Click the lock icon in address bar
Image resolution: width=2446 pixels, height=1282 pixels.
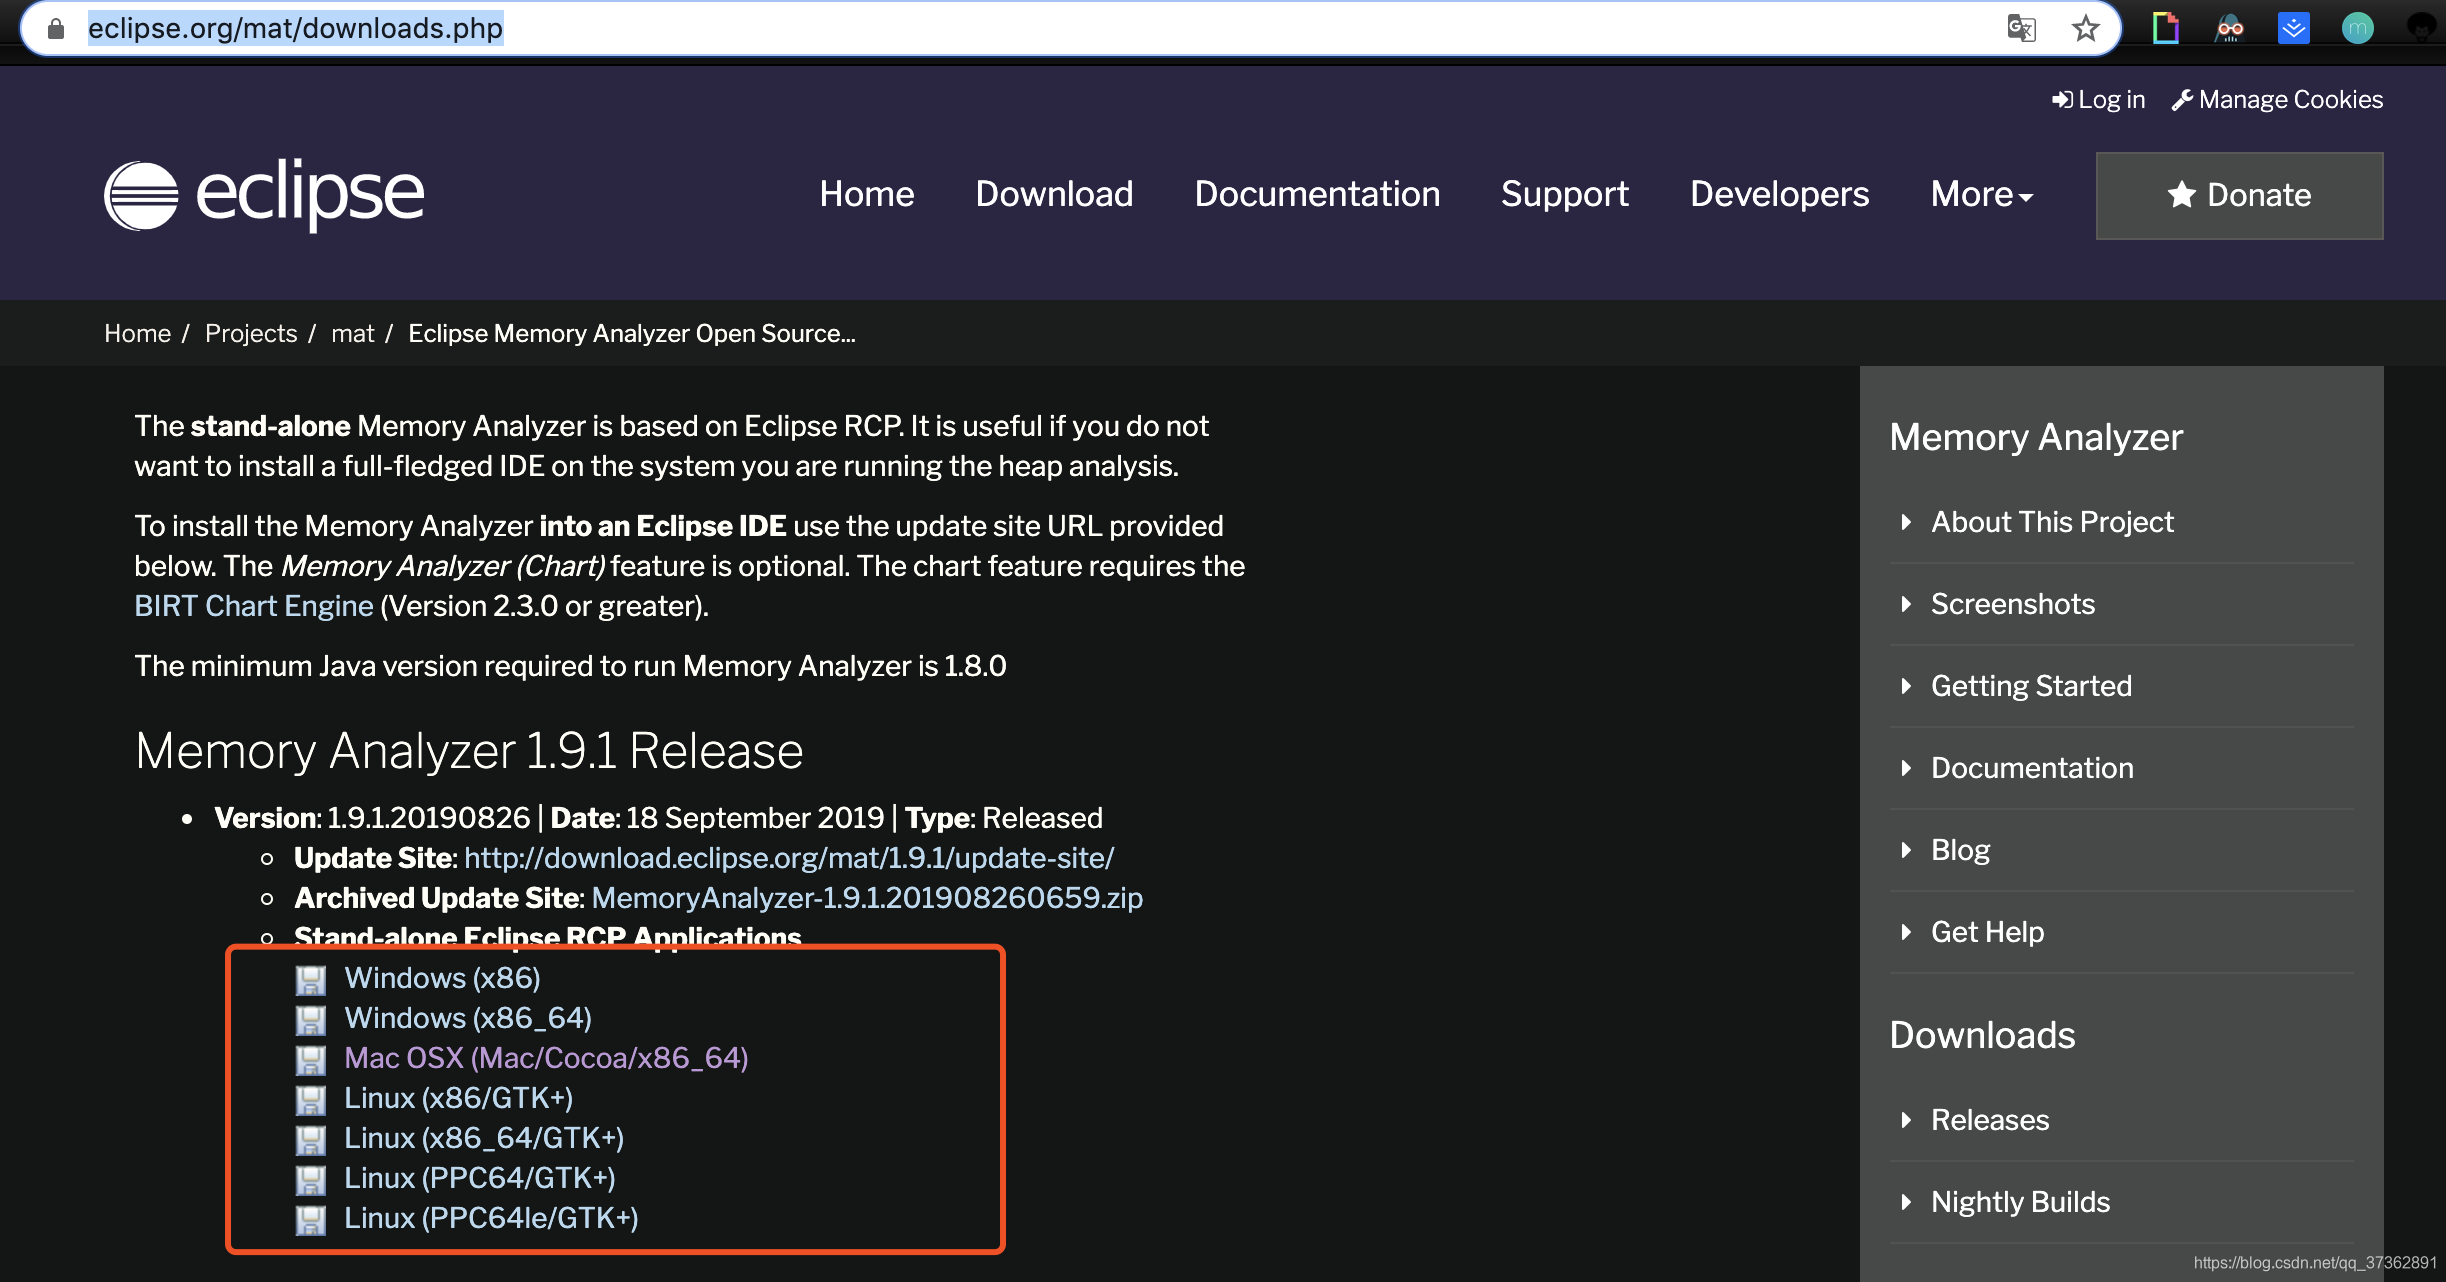coord(56,29)
